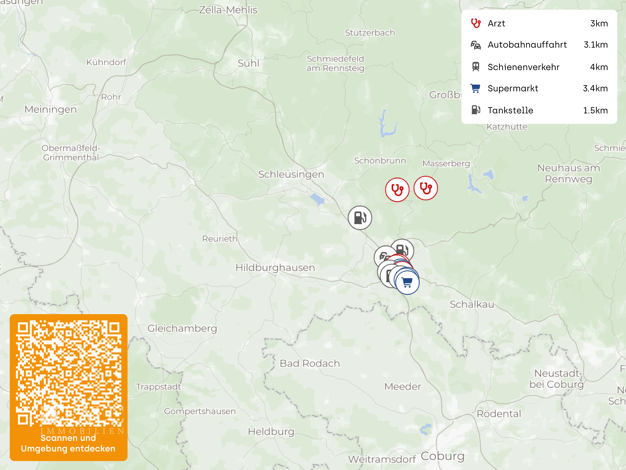
Task: Select the gas station marker southeast of Schleusingen
Action: point(360,218)
